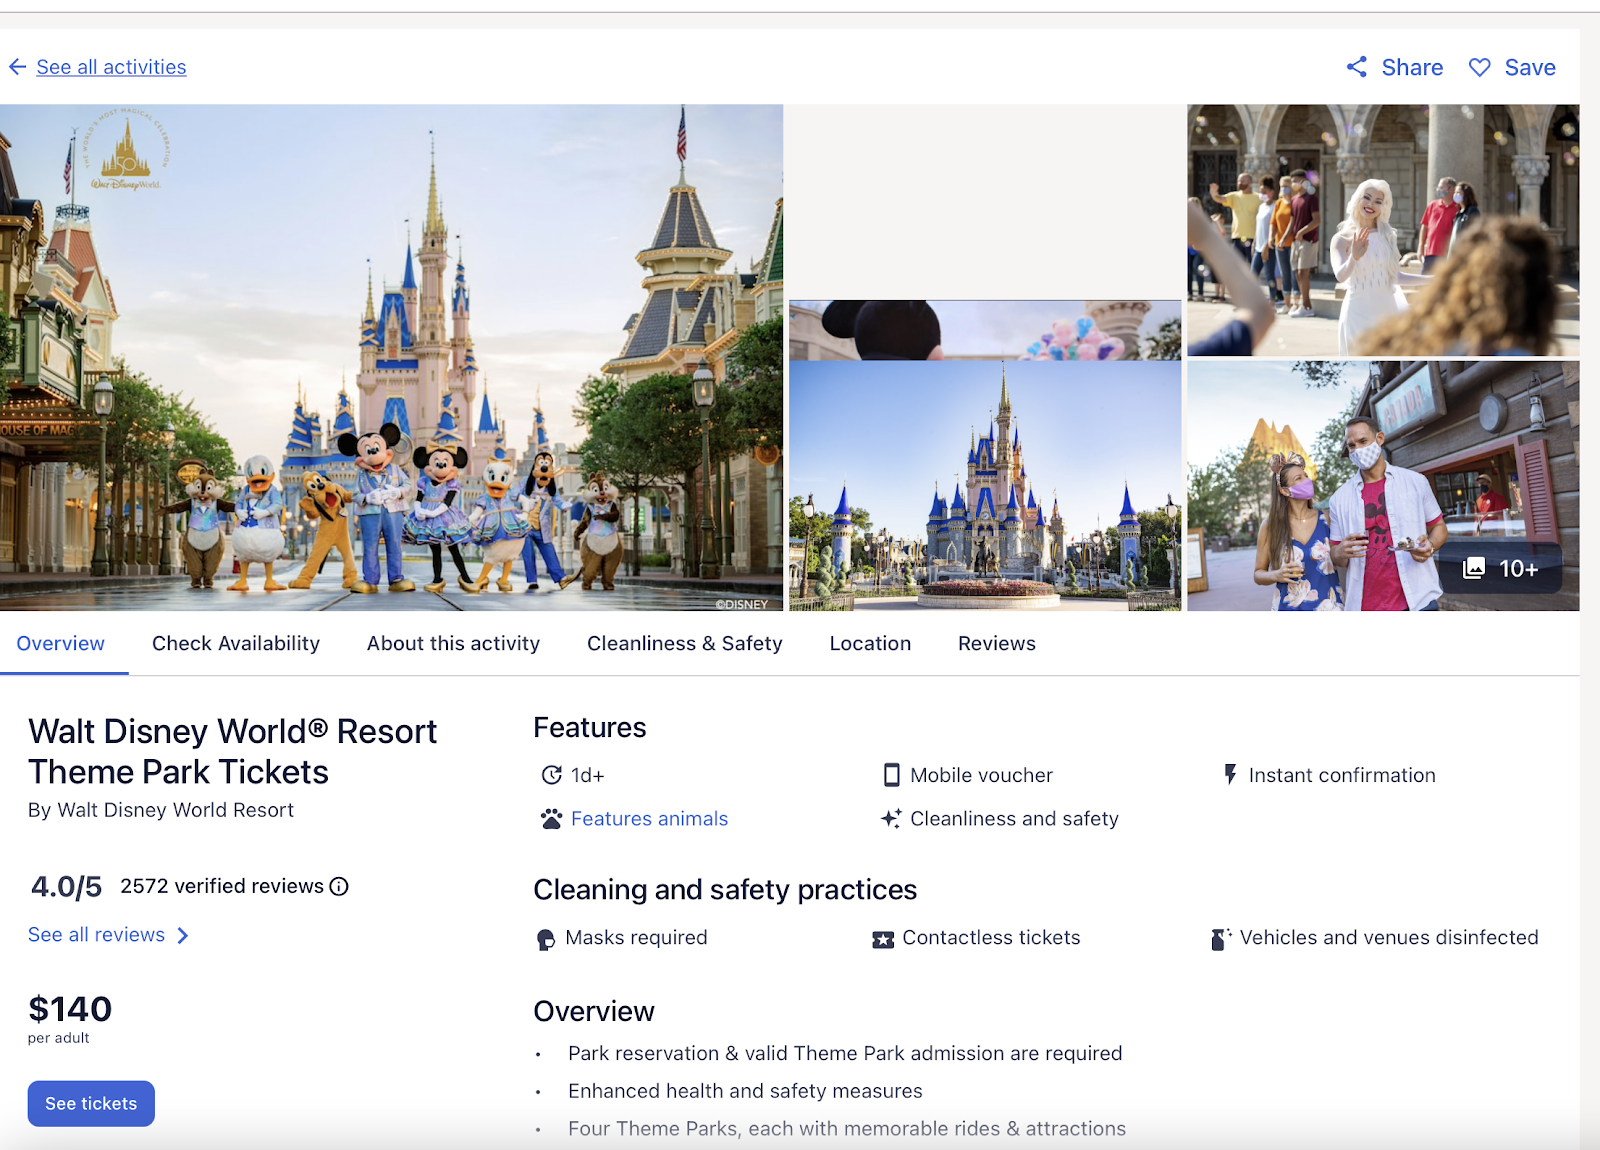Click the chevron next to See all reviews
Screen dimensions: 1600x1150
coord(182,935)
